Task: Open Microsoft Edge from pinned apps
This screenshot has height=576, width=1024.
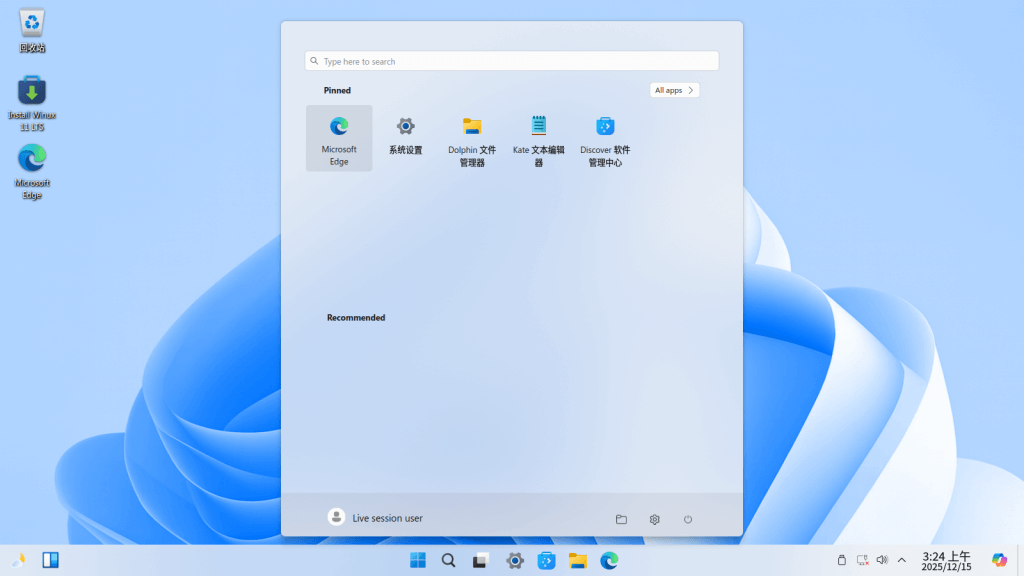Action: click(339, 138)
